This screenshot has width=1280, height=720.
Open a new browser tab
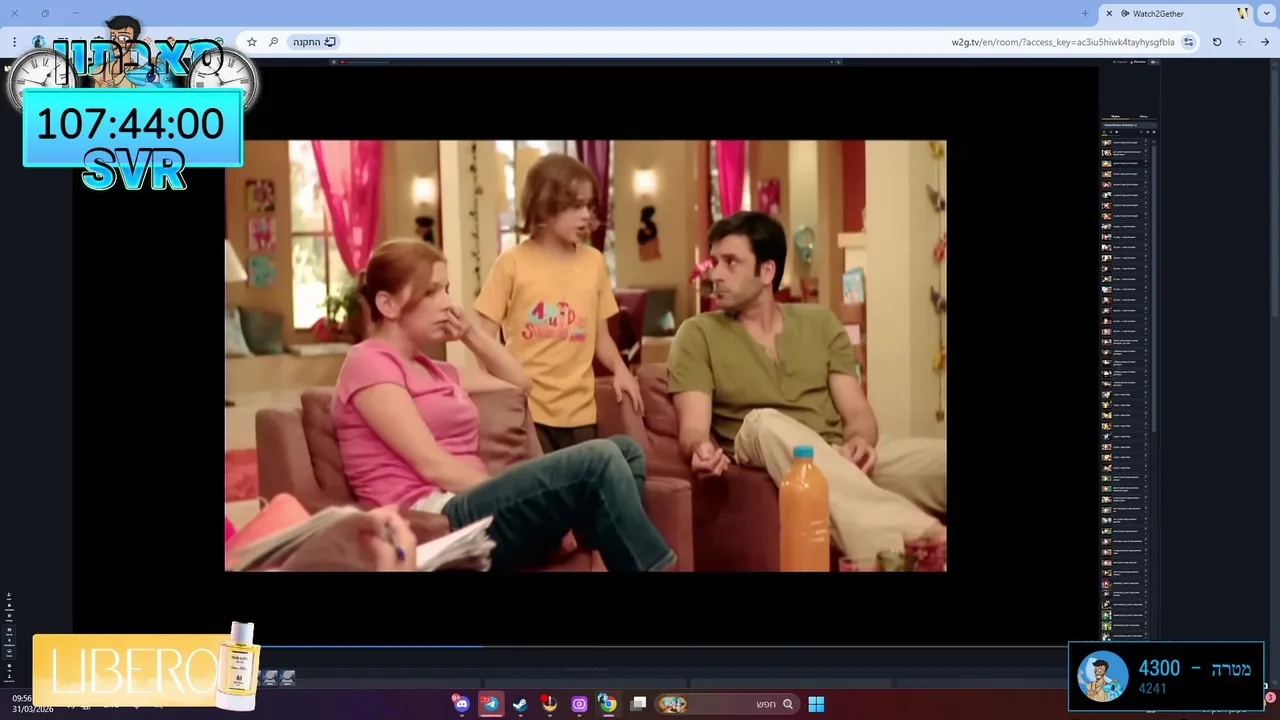point(1085,13)
